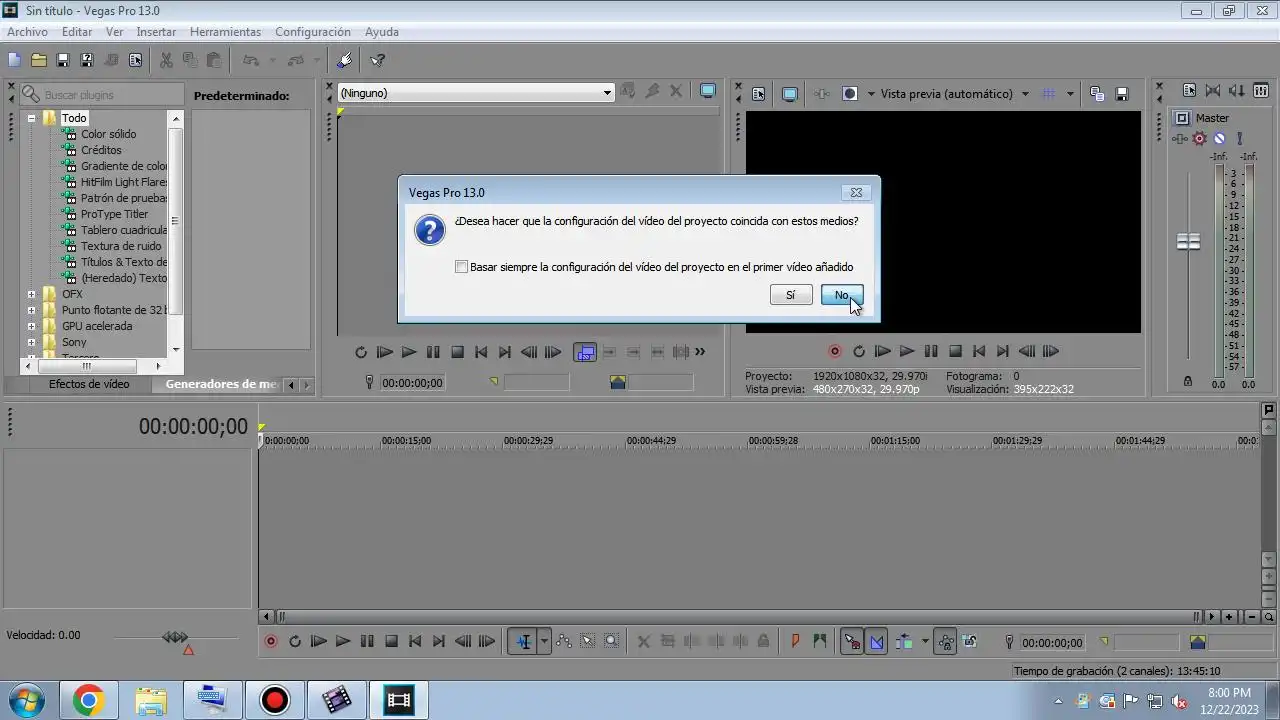Click the Undo arrow icon
This screenshot has height=720, width=1280.
(251, 60)
